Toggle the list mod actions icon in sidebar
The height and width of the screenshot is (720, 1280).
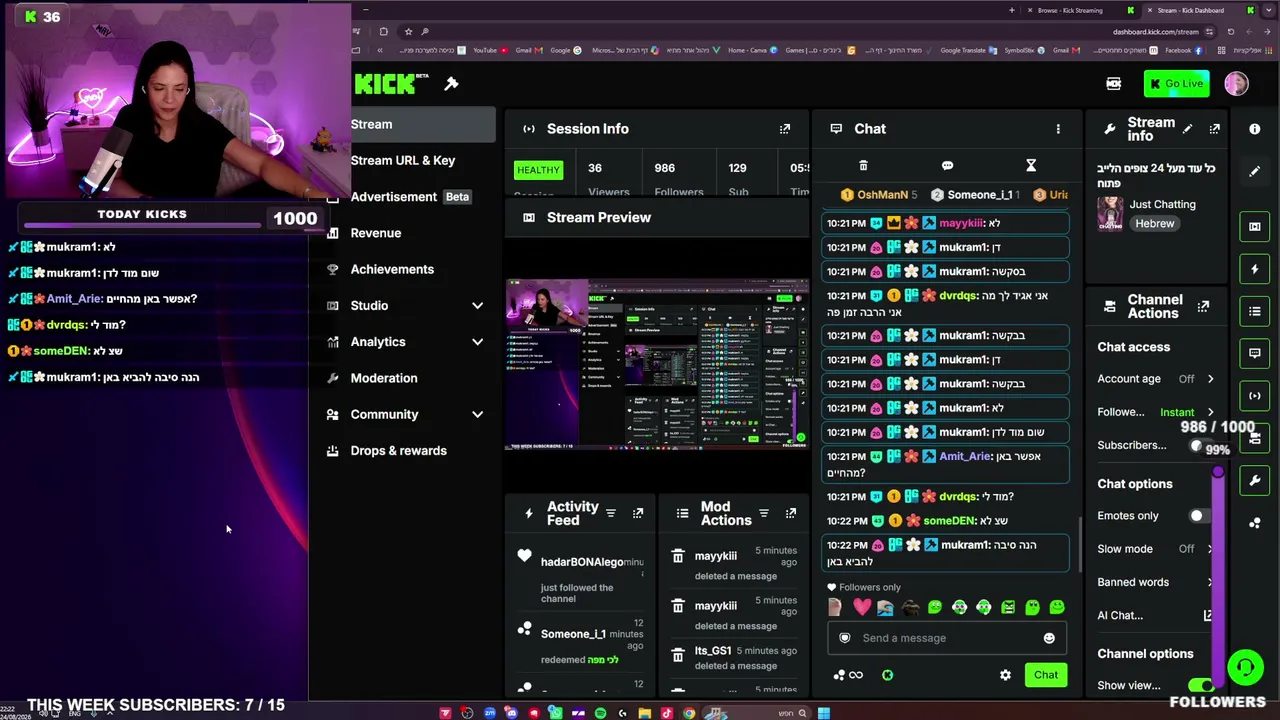(x=1255, y=311)
